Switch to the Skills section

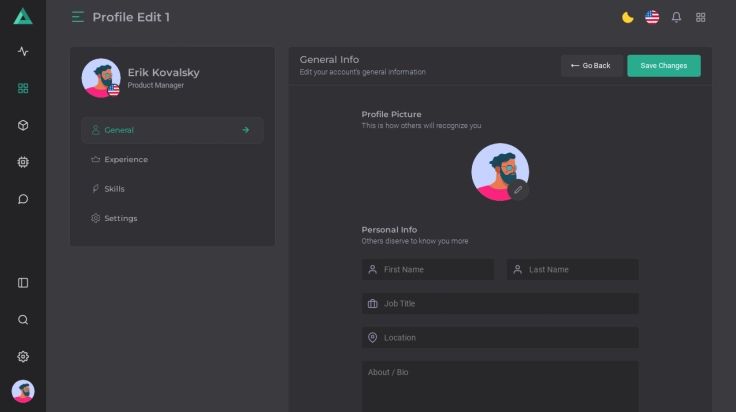click(114, 189)
